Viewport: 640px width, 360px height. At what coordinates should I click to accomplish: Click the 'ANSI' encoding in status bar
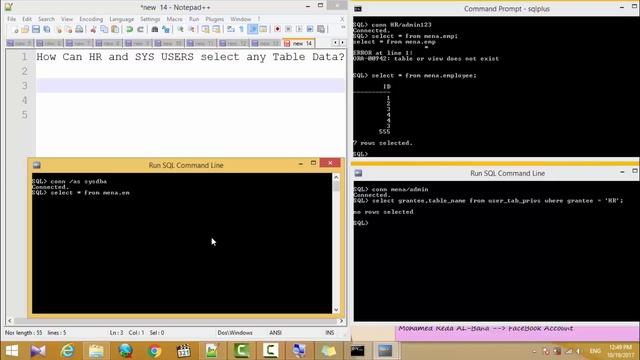pos(276,333)
